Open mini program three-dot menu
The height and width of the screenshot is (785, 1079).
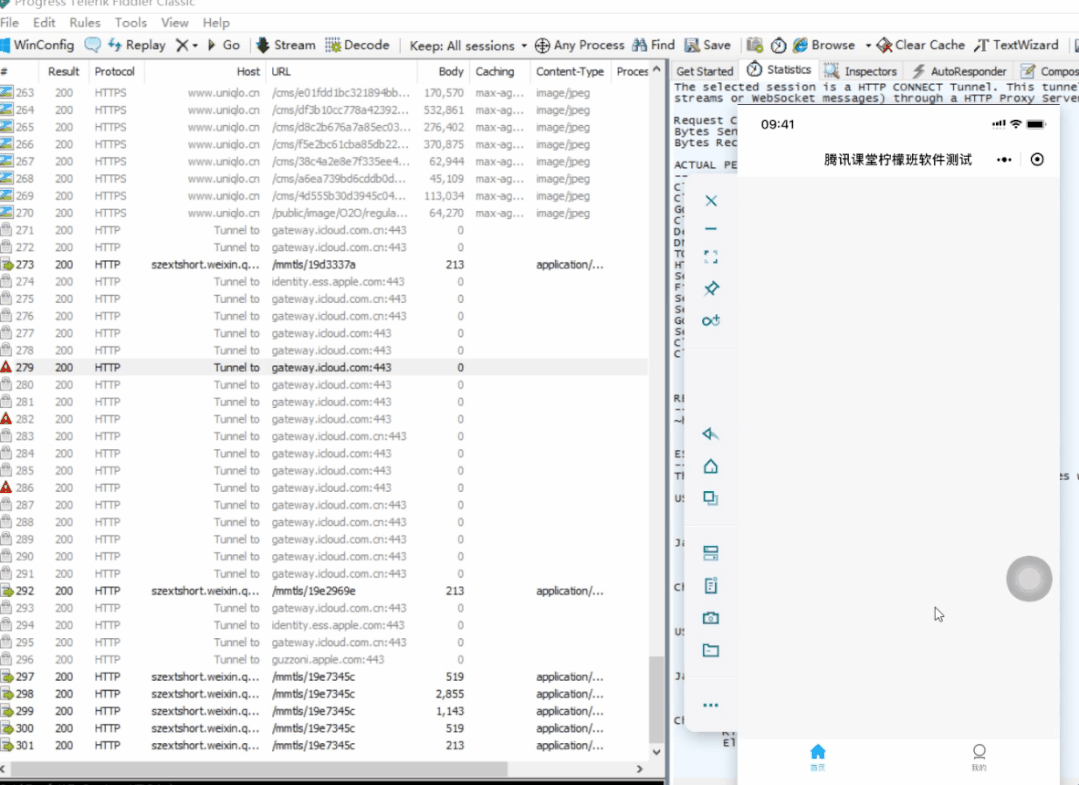point(1004,160)
